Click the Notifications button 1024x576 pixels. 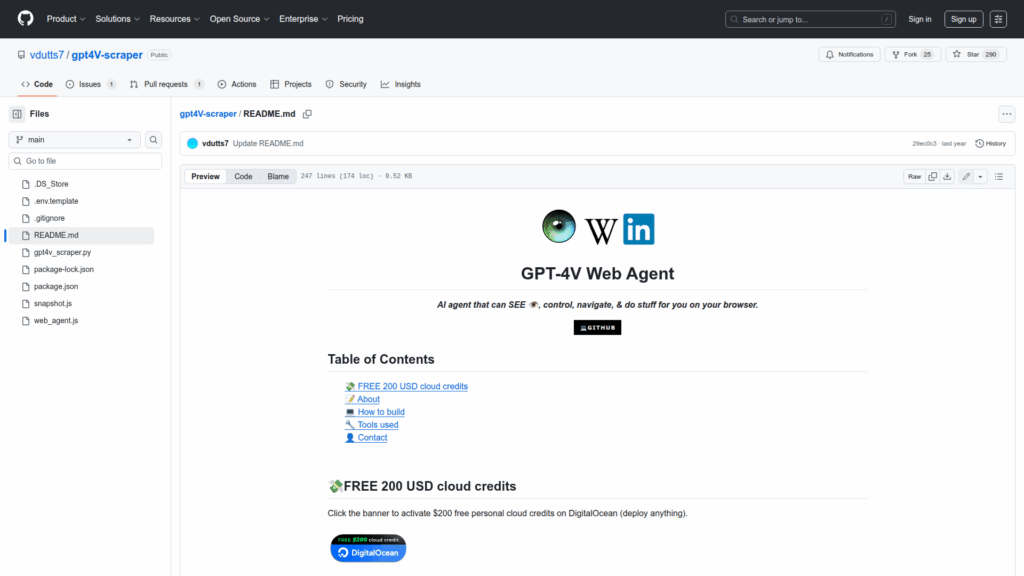tap(850, 55)
